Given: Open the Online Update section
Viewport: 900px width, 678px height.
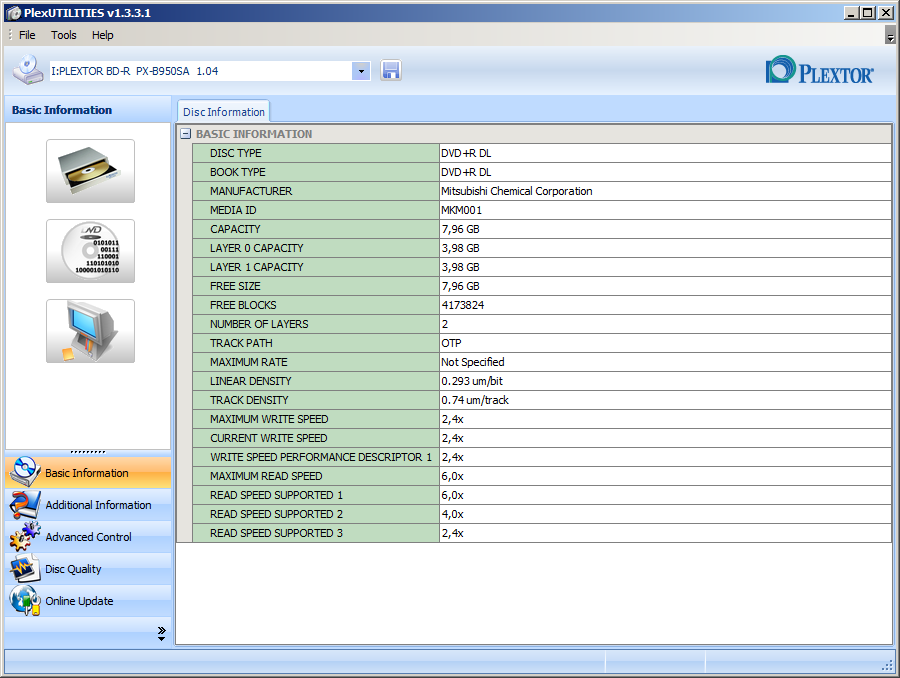Looking at the screenshot, I should tap(88, 601).
